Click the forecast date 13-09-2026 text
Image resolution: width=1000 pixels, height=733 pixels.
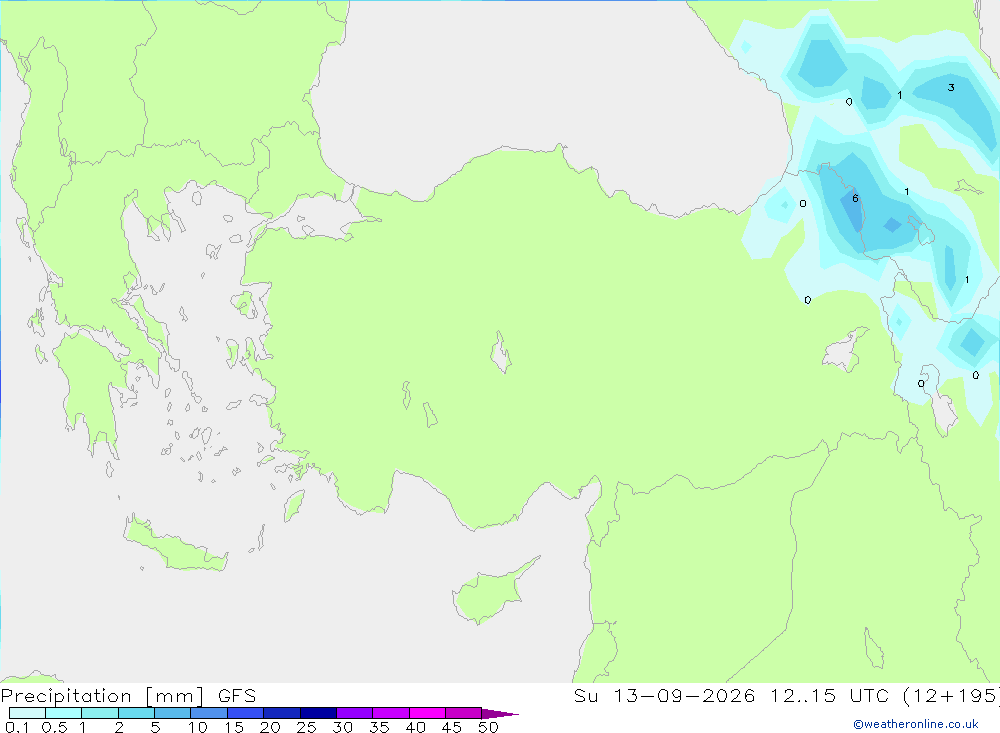[684, 695]
